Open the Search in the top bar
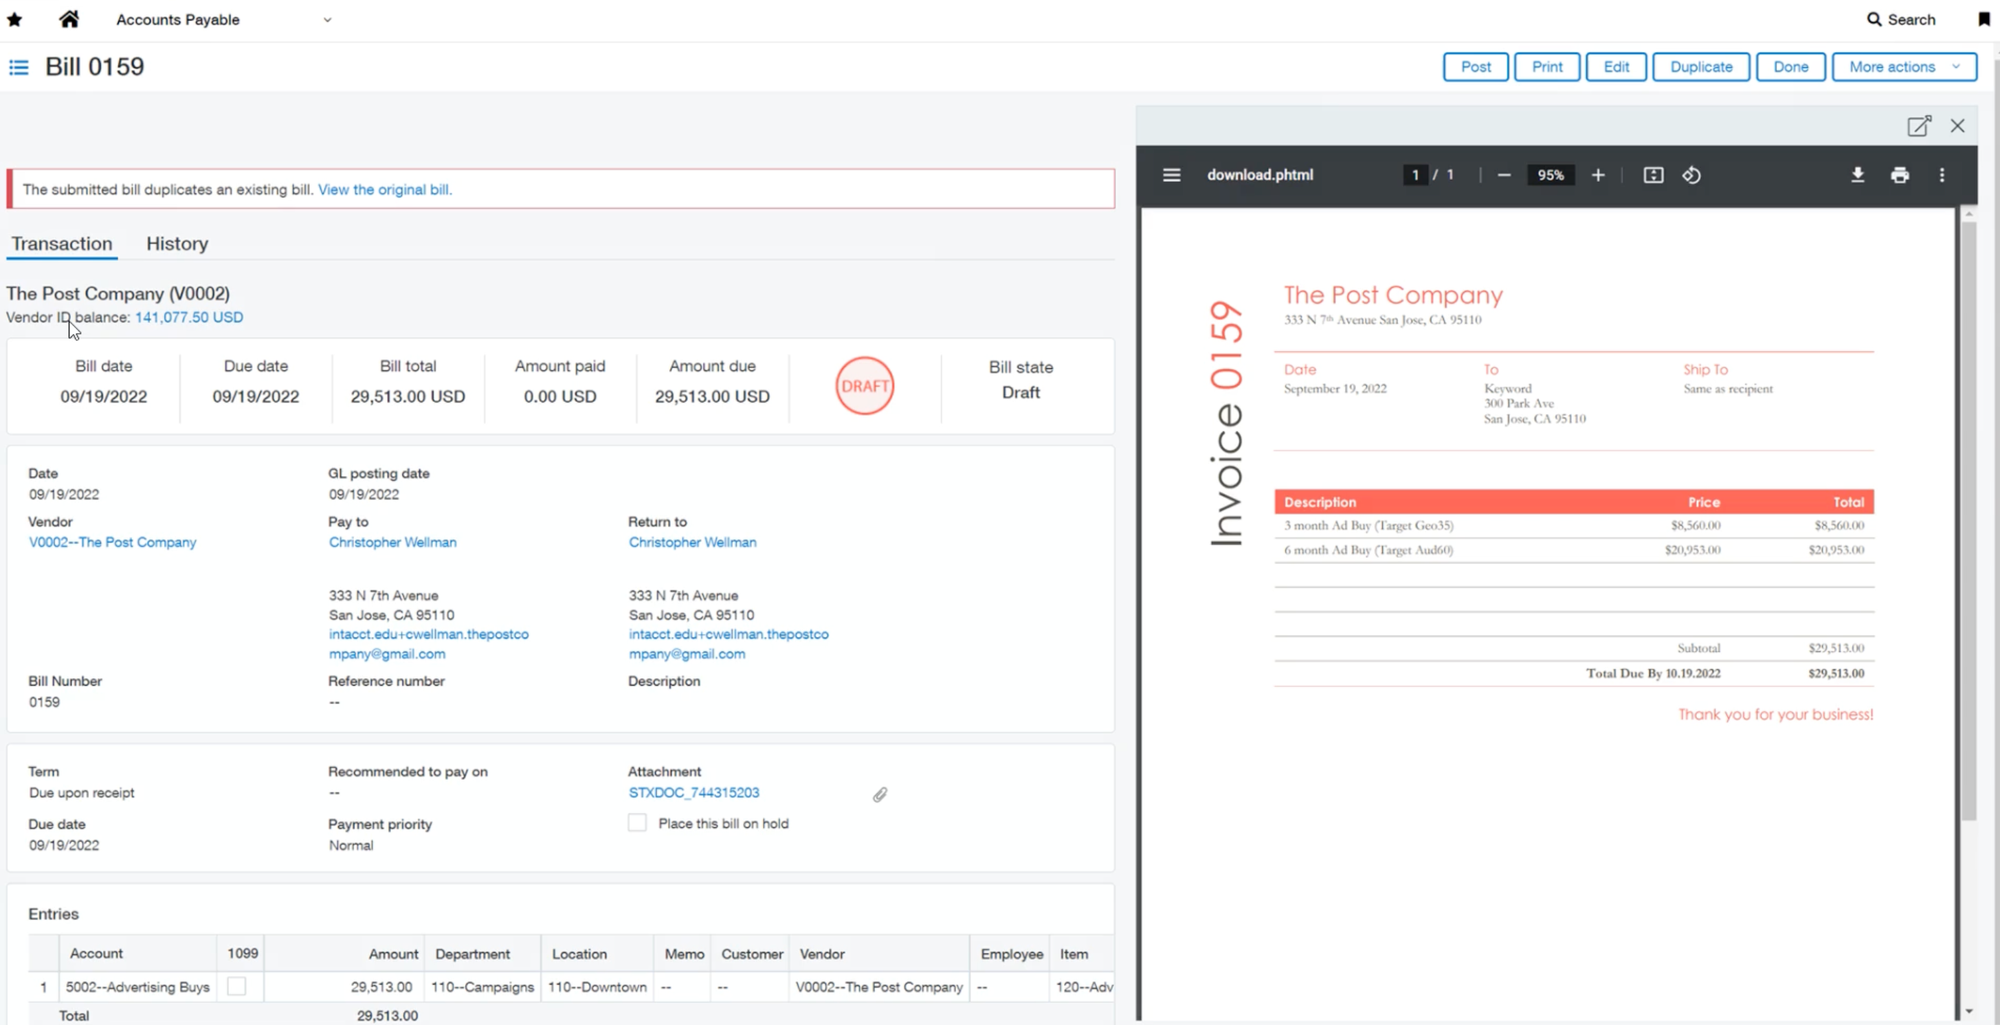The height and width of the screenshot is (1025, 2000). [x=1899, y=19]
